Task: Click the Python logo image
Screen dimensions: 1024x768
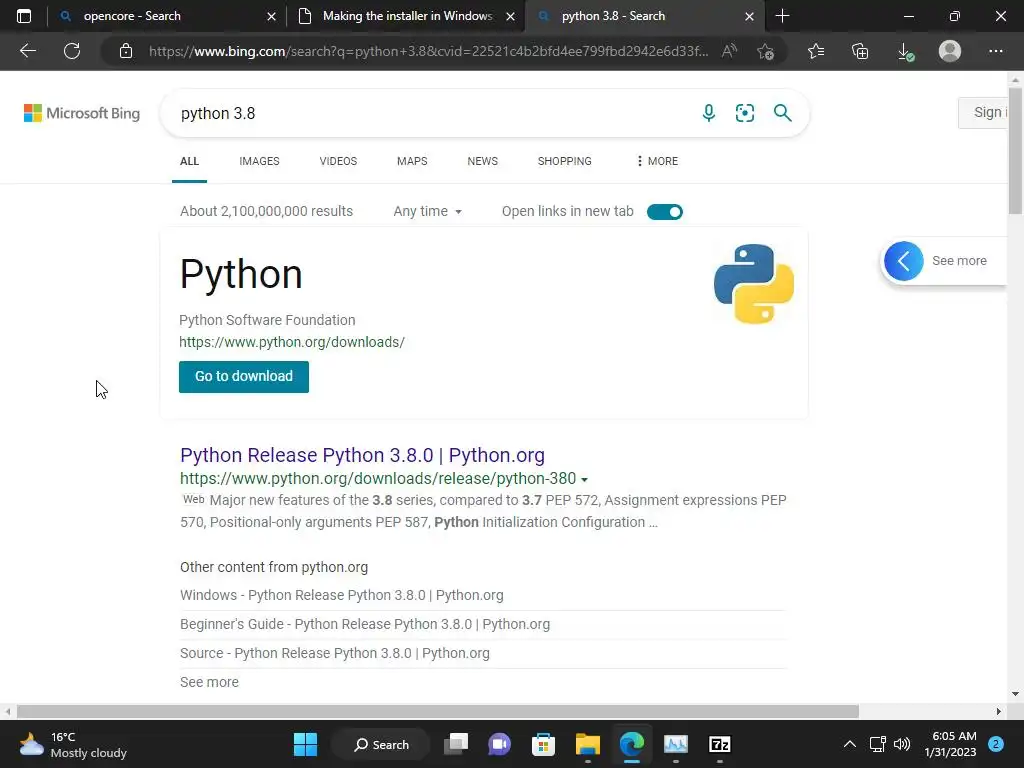Action: pyautogui.click(x=754, y=284)
